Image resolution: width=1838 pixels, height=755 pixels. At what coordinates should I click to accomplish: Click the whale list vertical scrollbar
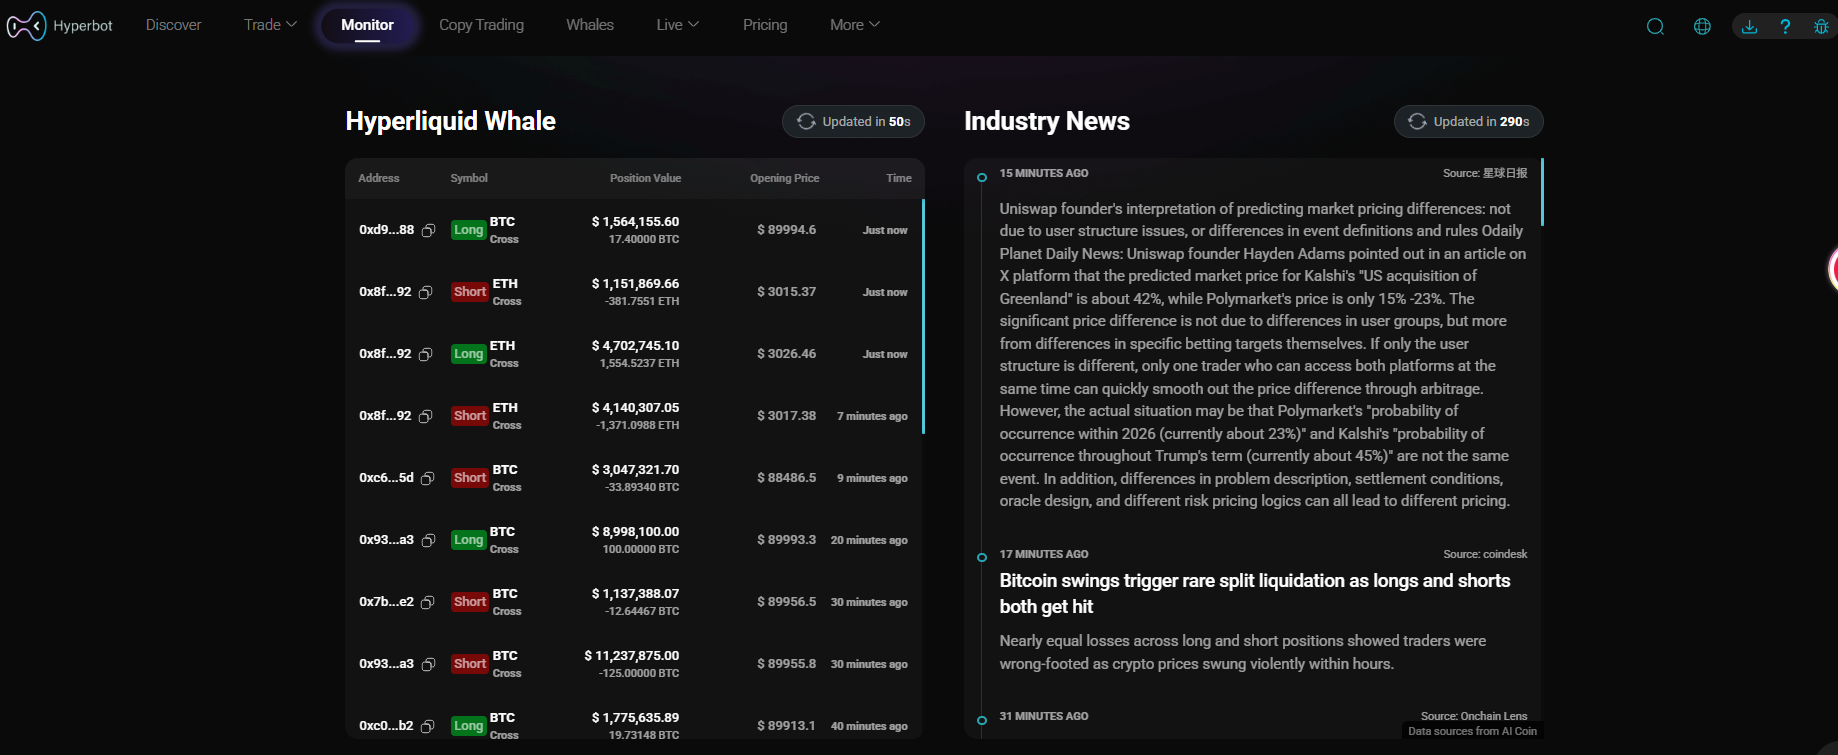(x=922, y=316)
